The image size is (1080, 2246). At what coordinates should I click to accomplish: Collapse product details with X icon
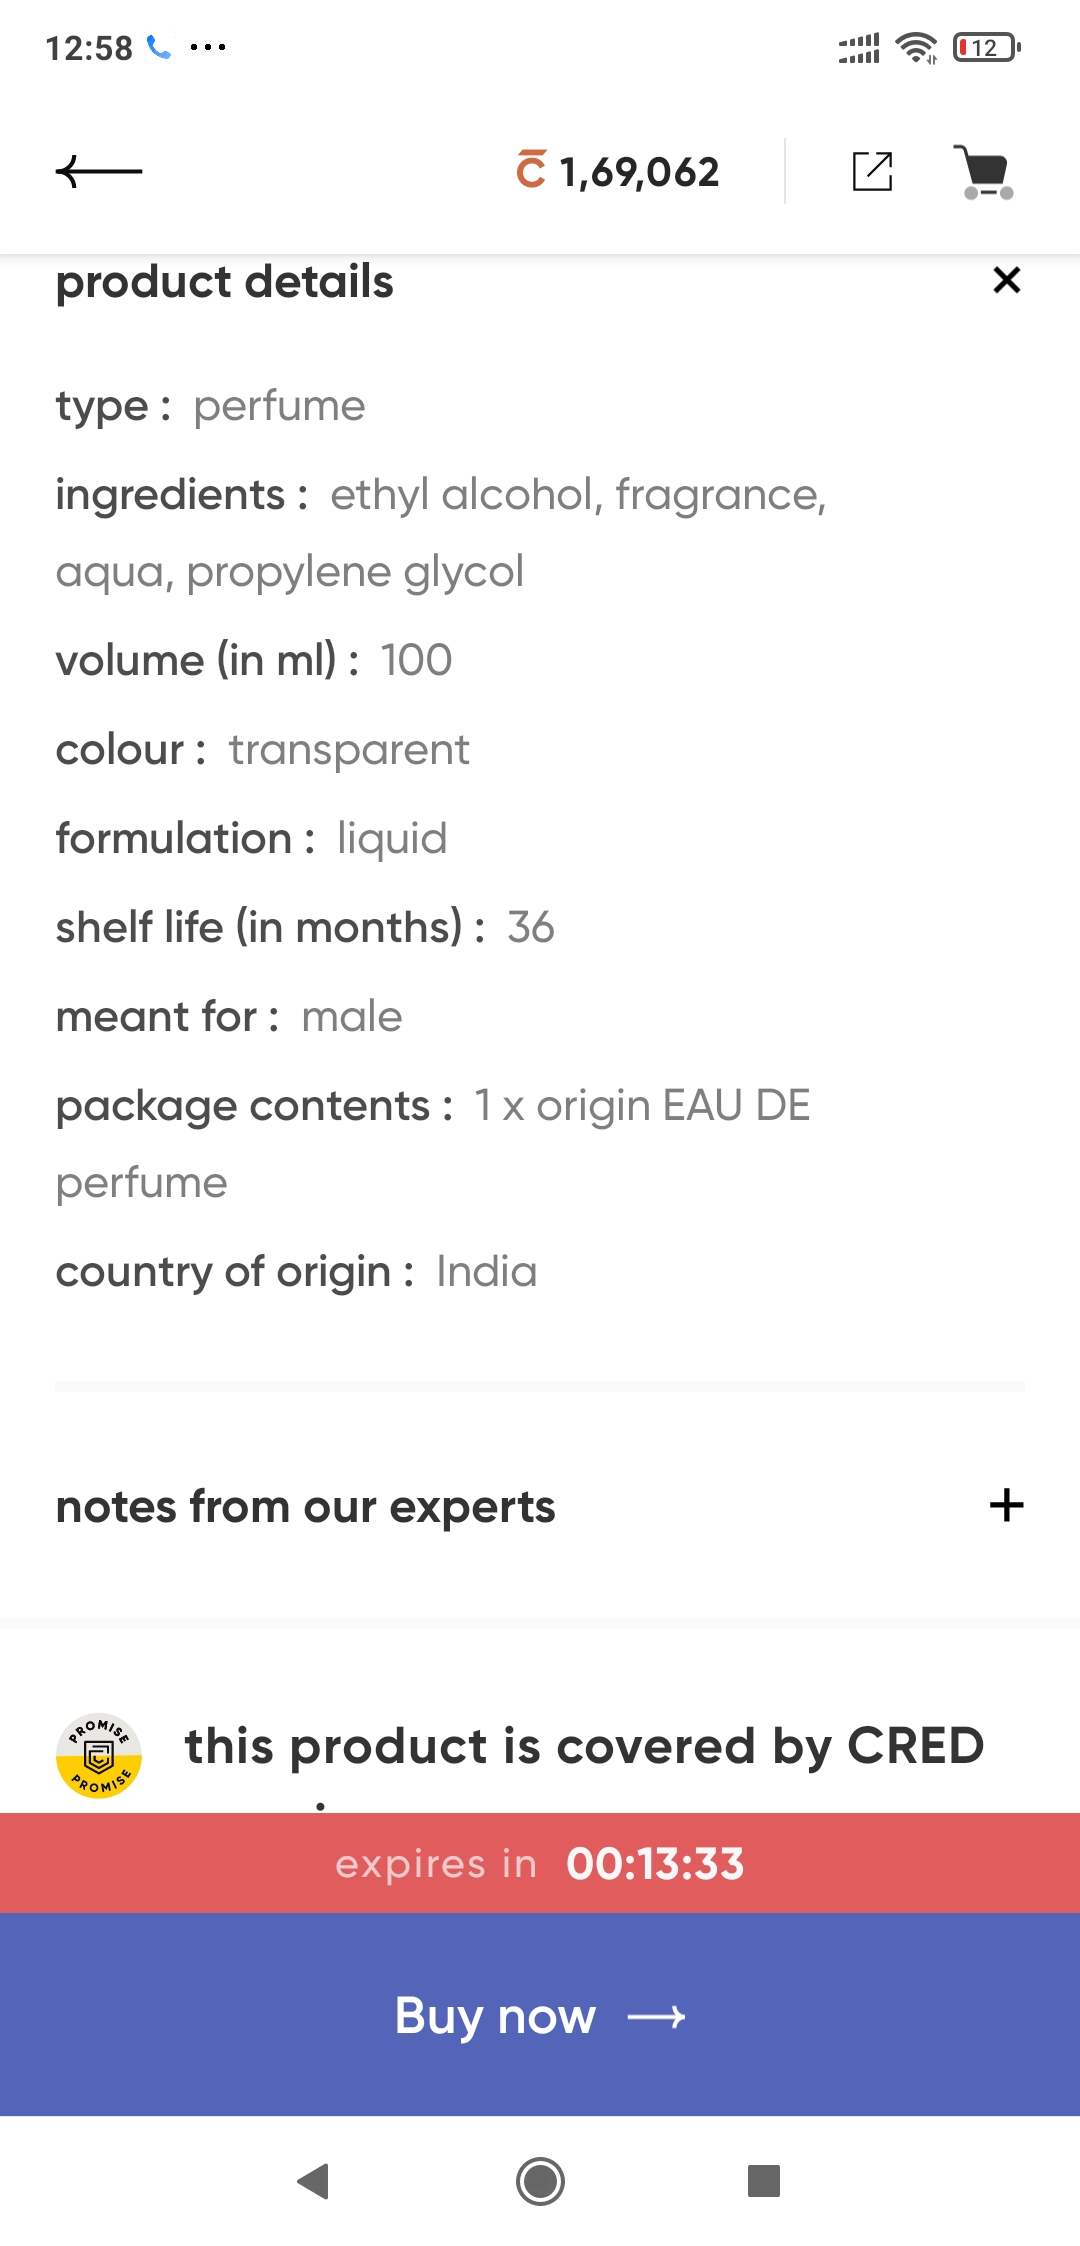pos(1006,280)
